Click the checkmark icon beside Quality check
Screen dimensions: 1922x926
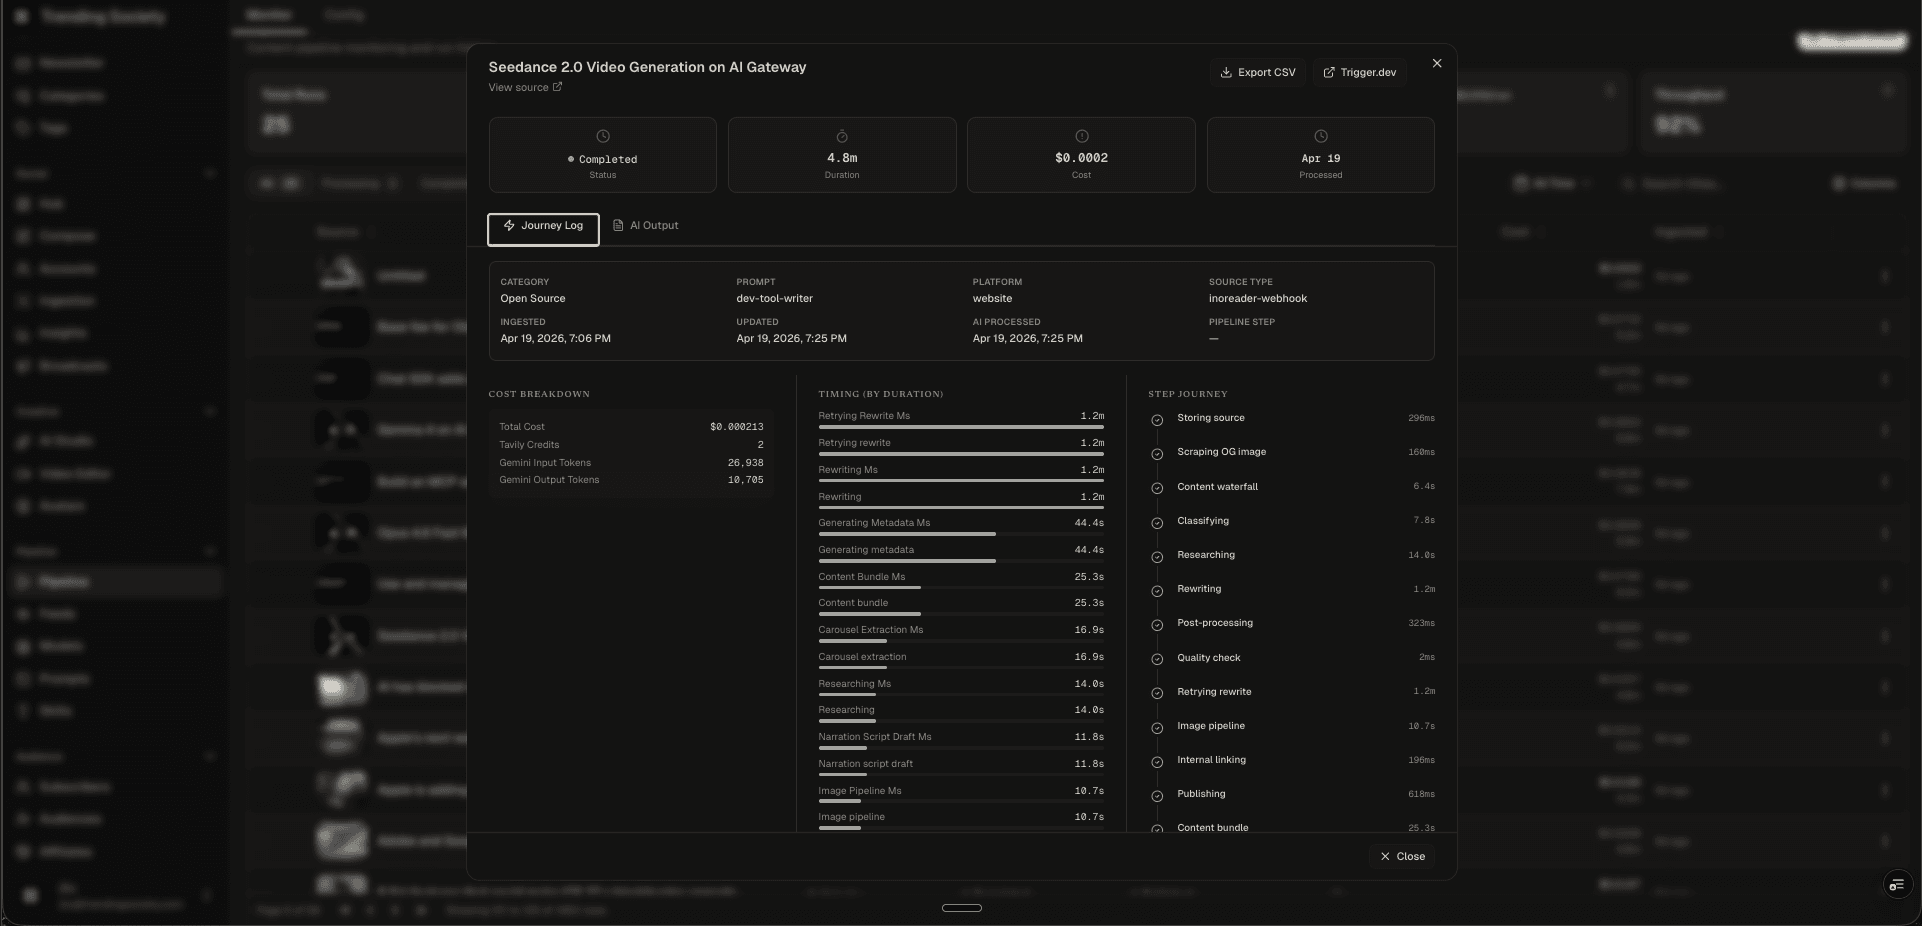click(1157, 659)
